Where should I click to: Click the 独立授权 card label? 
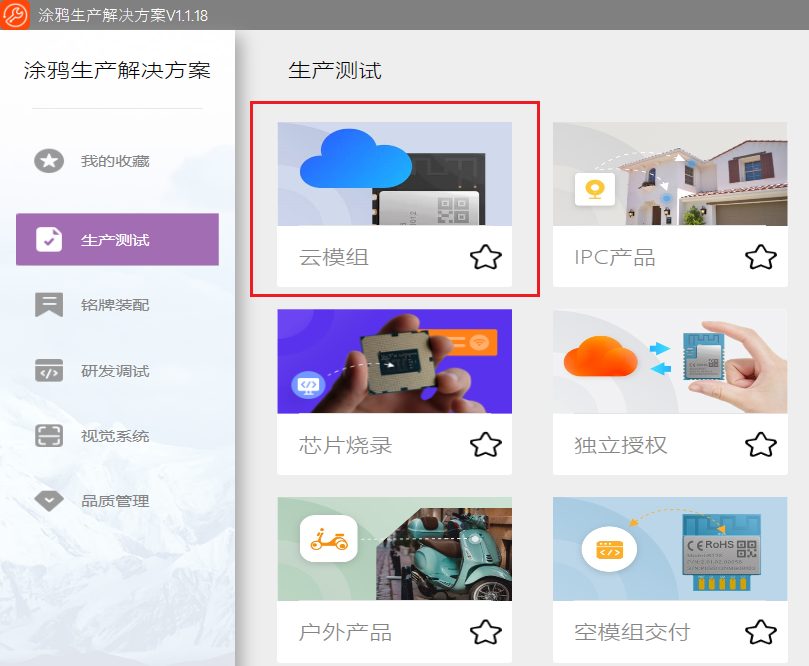[621, 445]
